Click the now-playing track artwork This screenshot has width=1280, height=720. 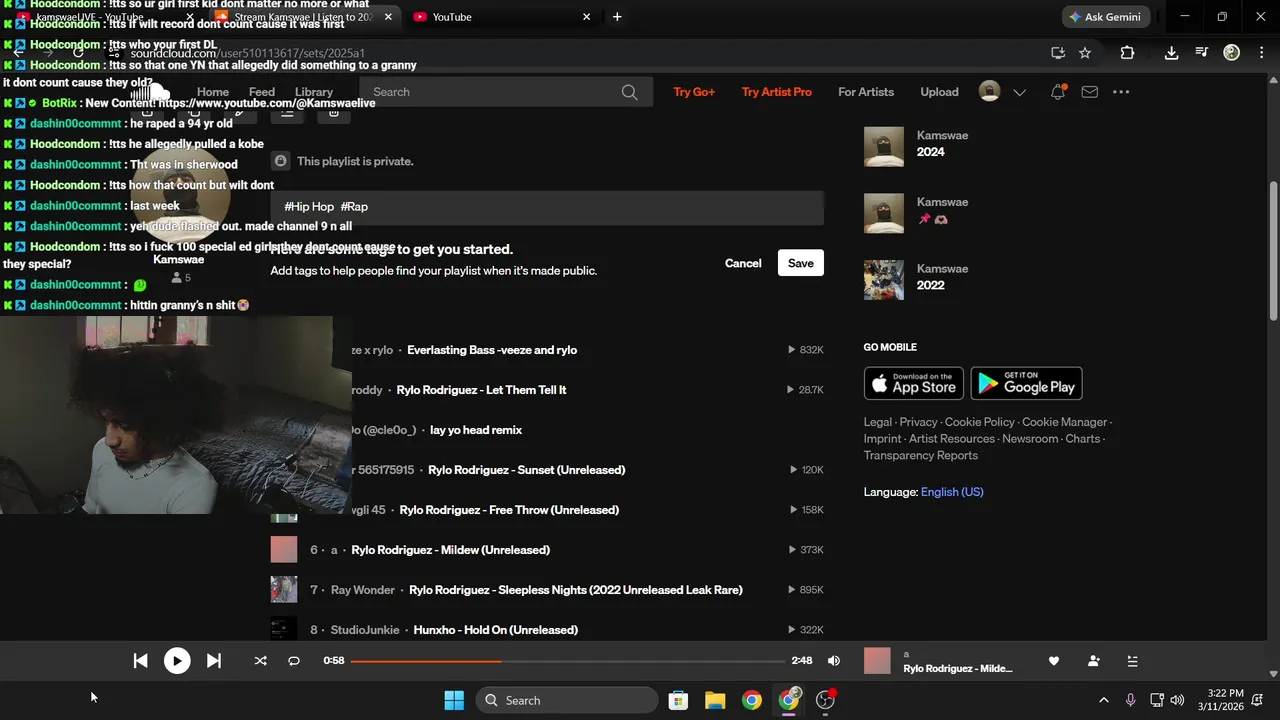point(877,661)
